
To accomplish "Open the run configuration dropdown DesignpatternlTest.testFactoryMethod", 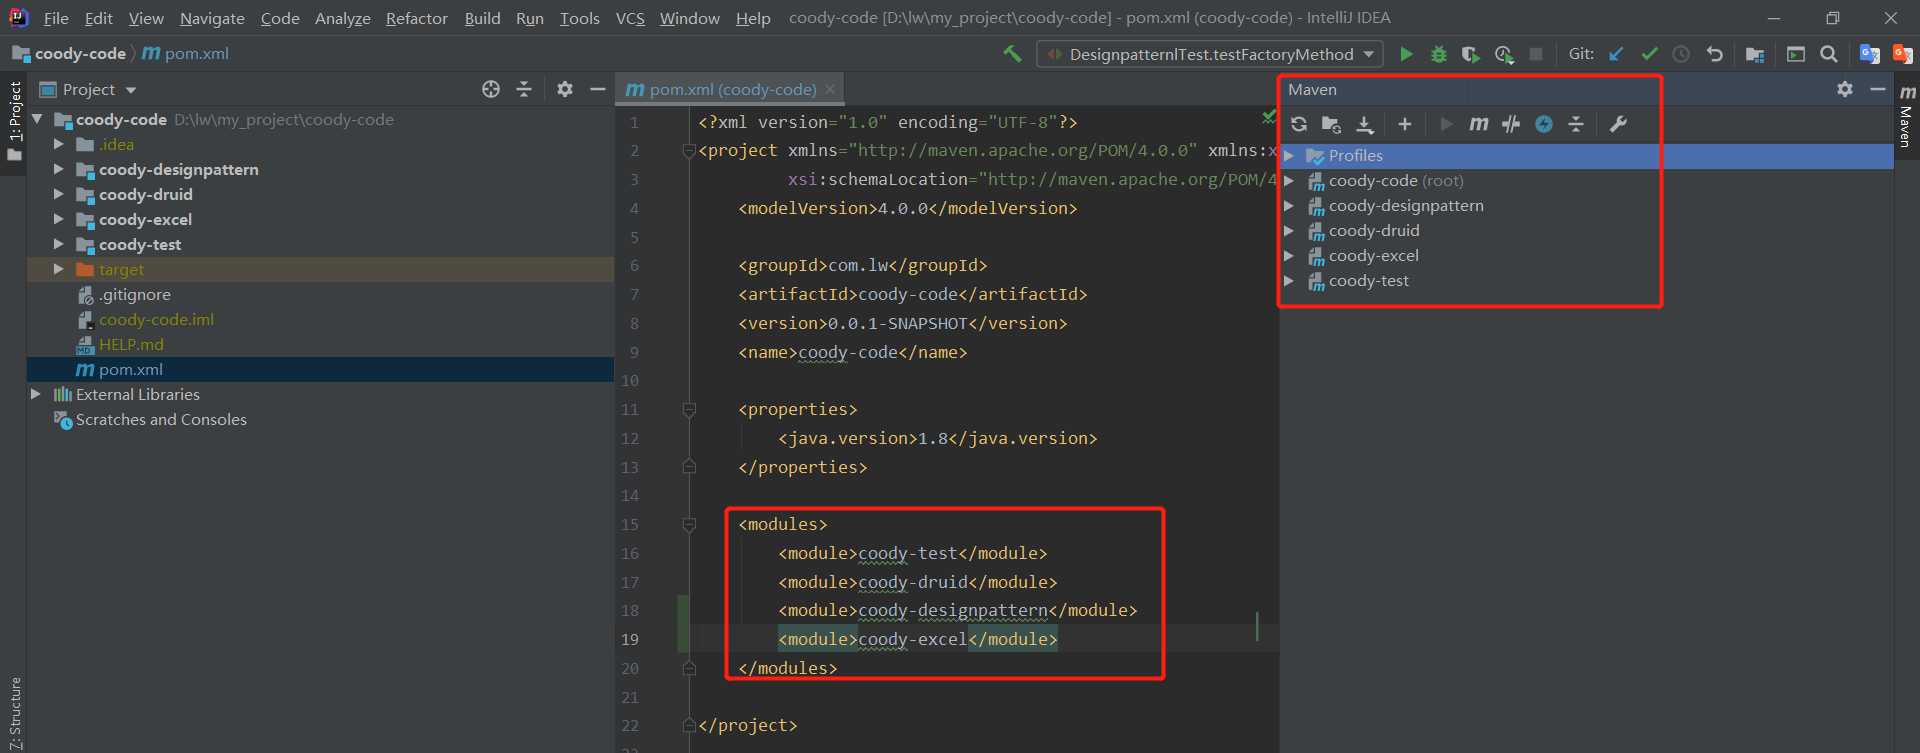I will [x=1210, y=54].
